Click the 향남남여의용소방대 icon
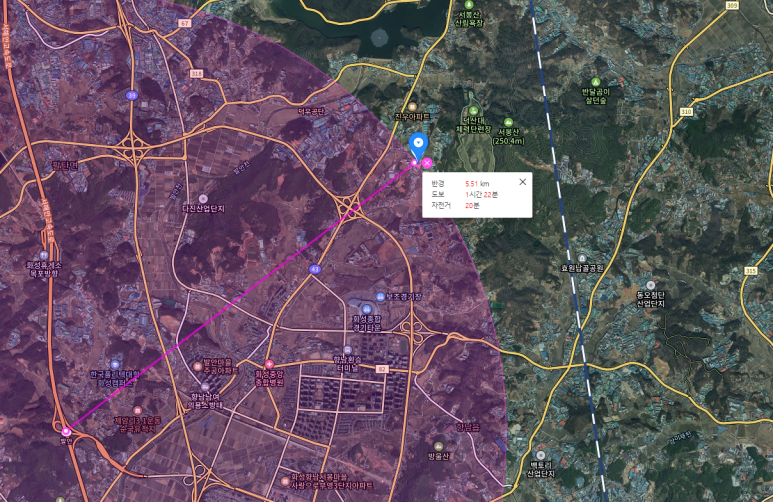 pyautogui.click(x=205, y=387)
